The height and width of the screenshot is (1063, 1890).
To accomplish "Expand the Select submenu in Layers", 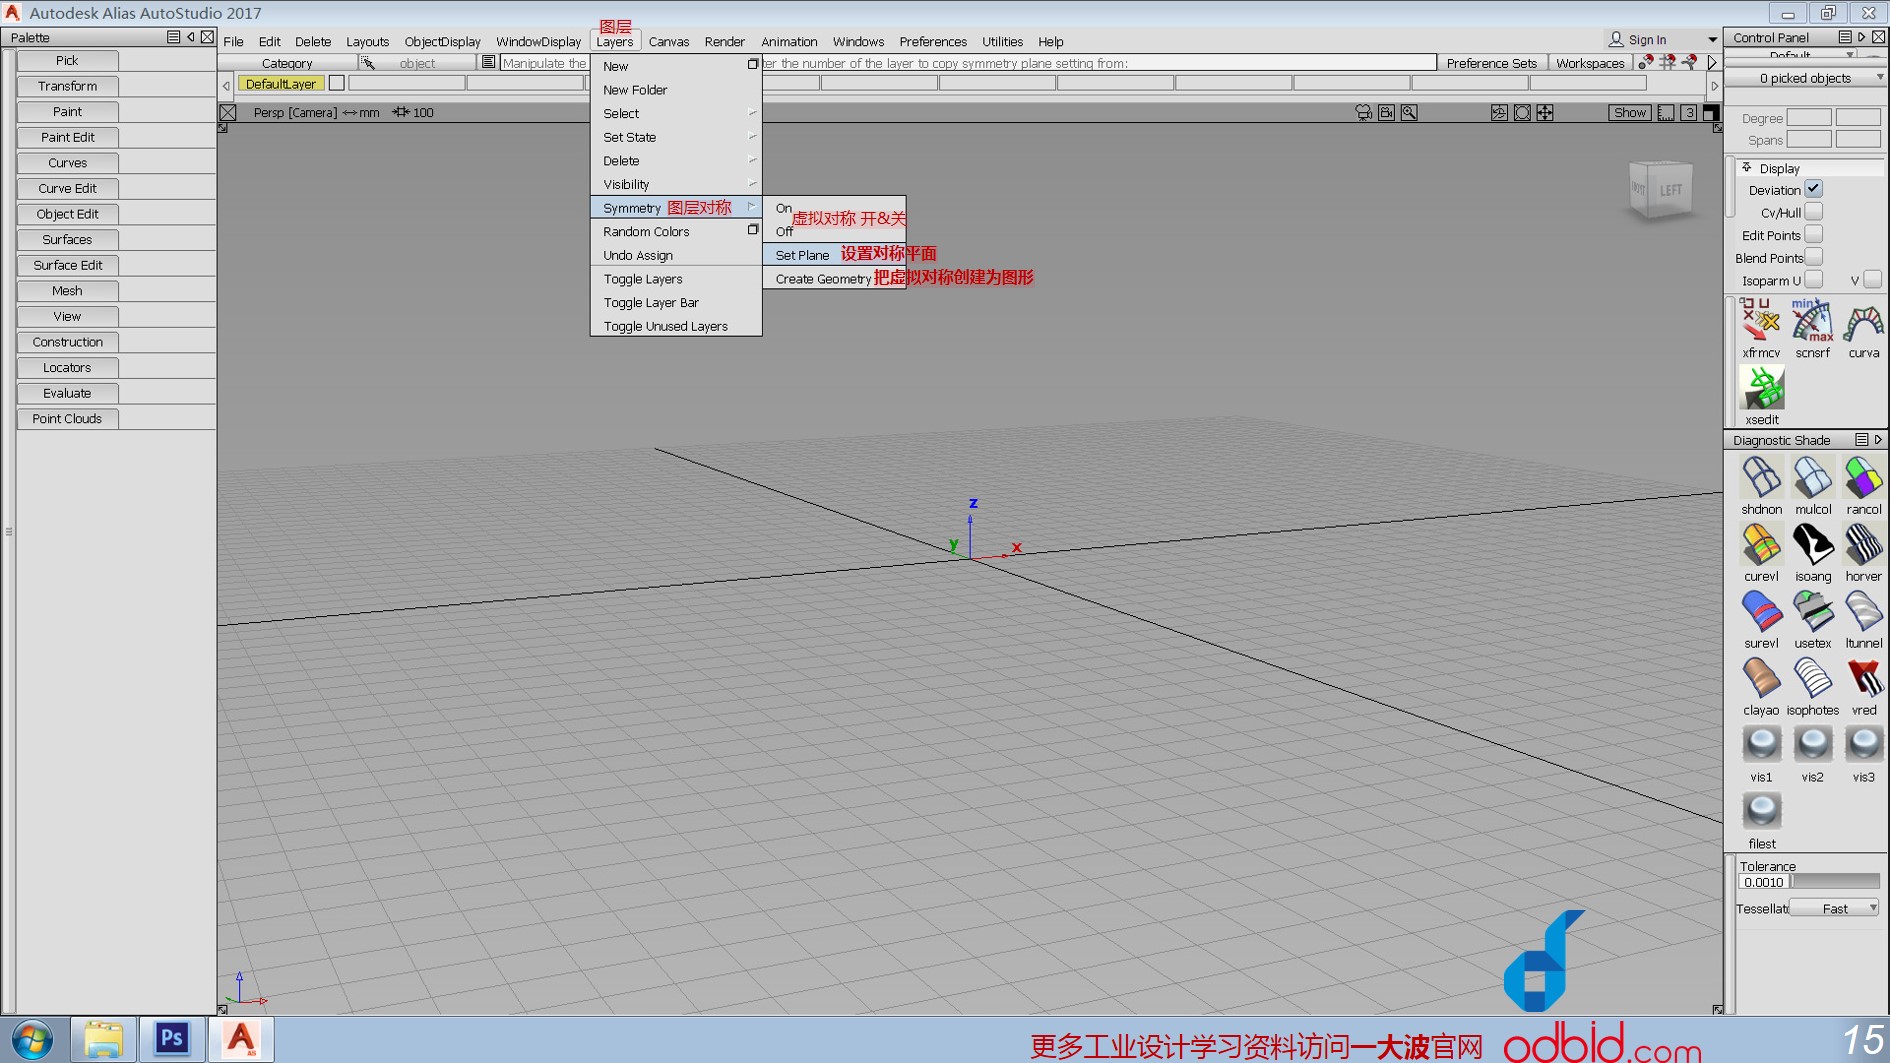I will (676, 113).
